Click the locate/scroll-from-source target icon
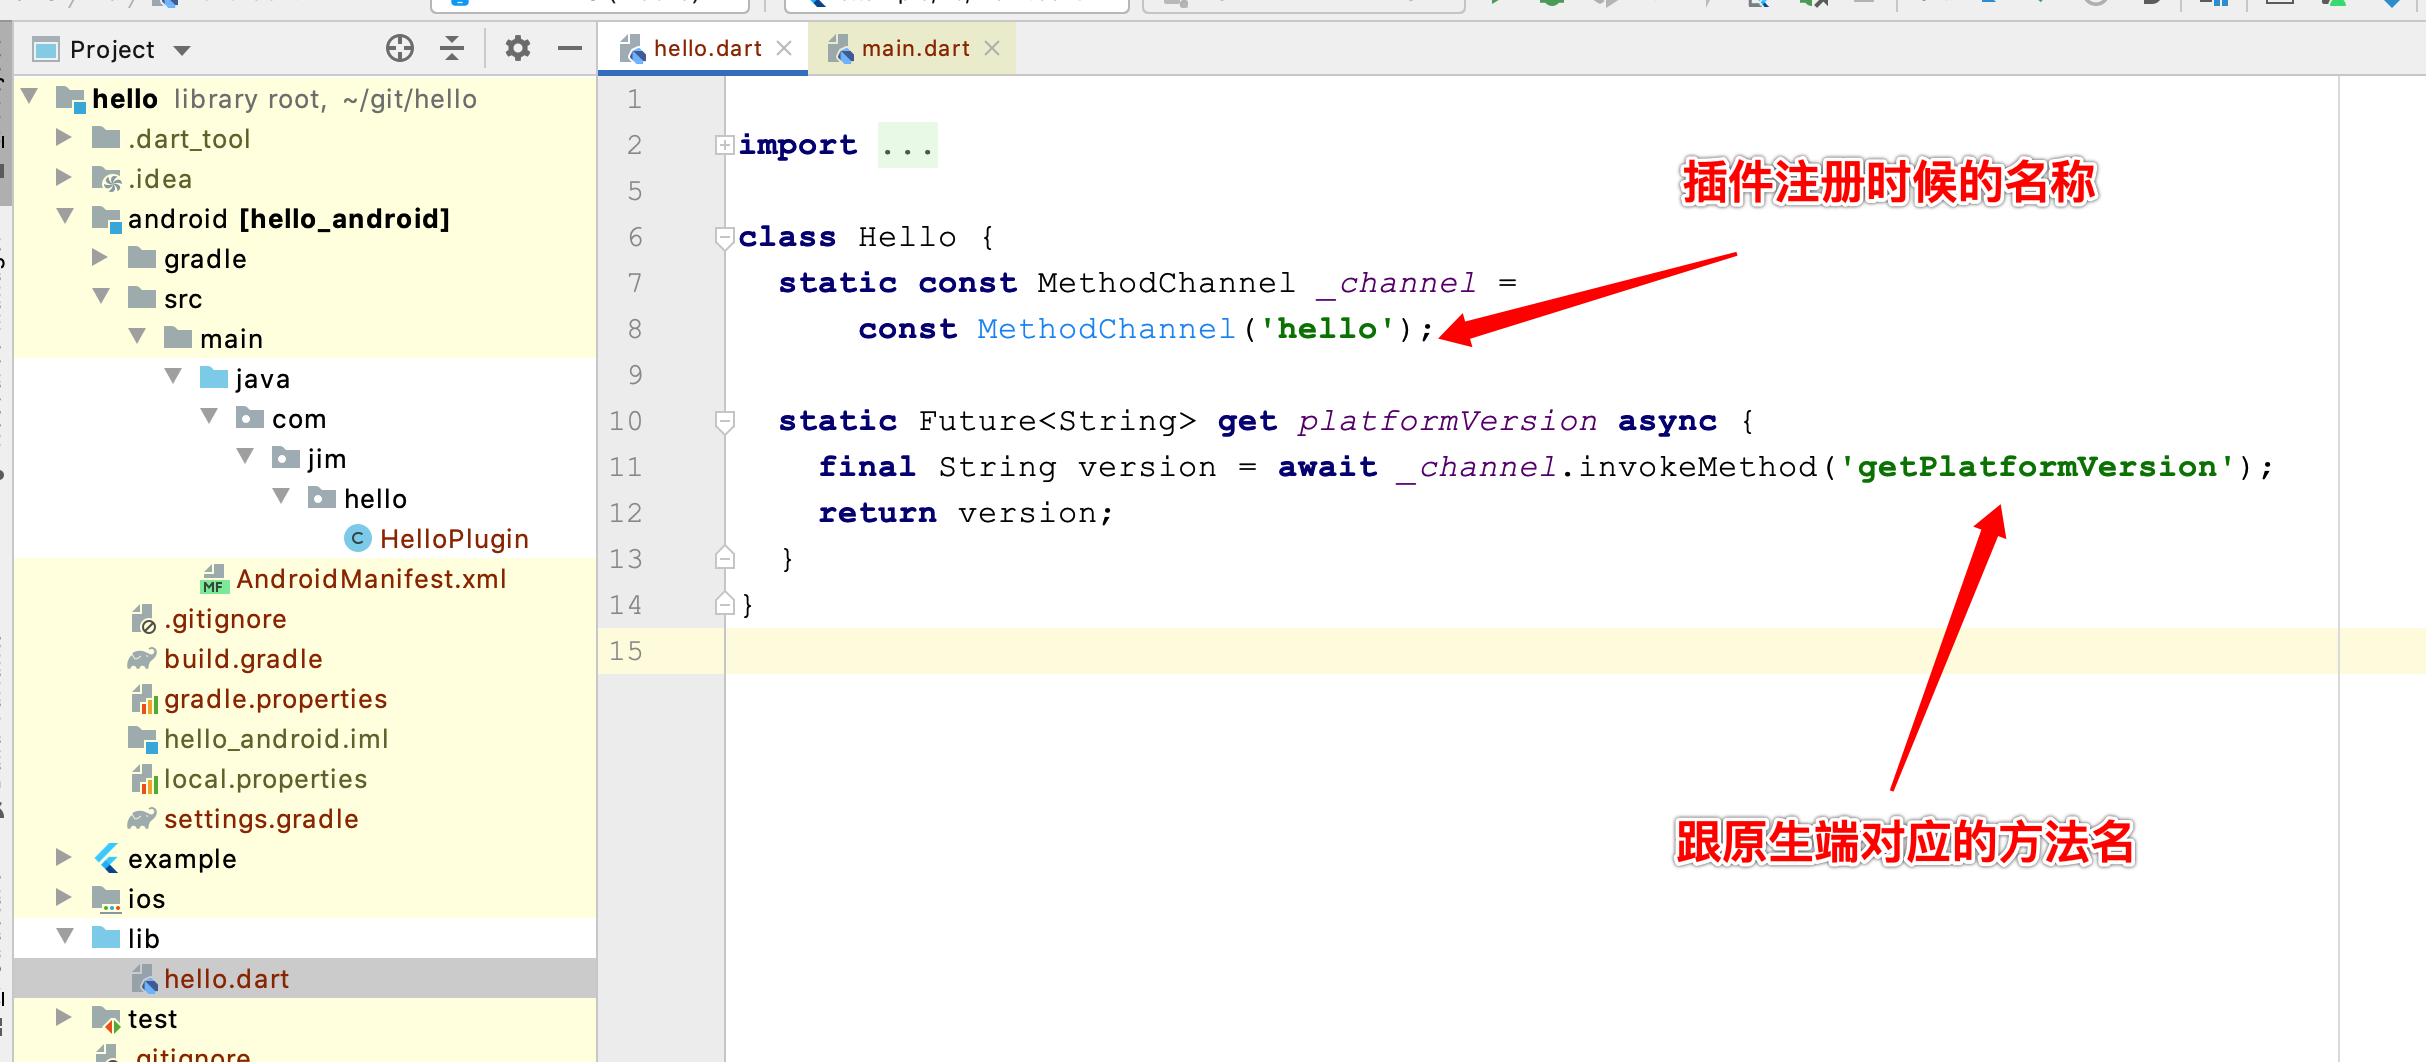This screenshot has height=1062, width=2426. (x=400, y=48)
